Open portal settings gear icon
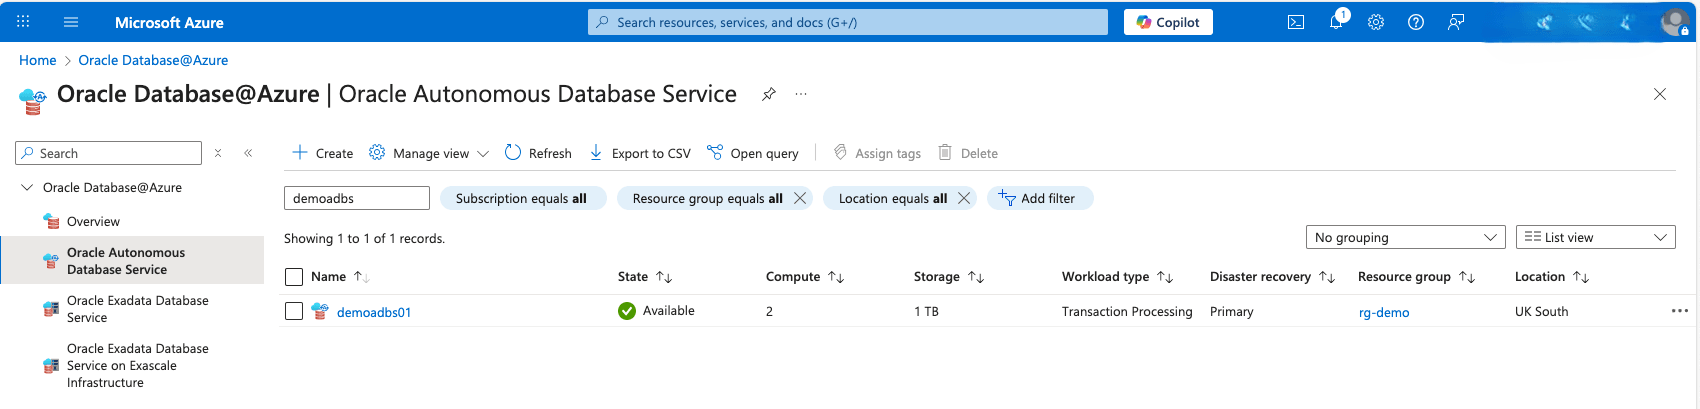 pyautogui.click(x=1376, y=22)
